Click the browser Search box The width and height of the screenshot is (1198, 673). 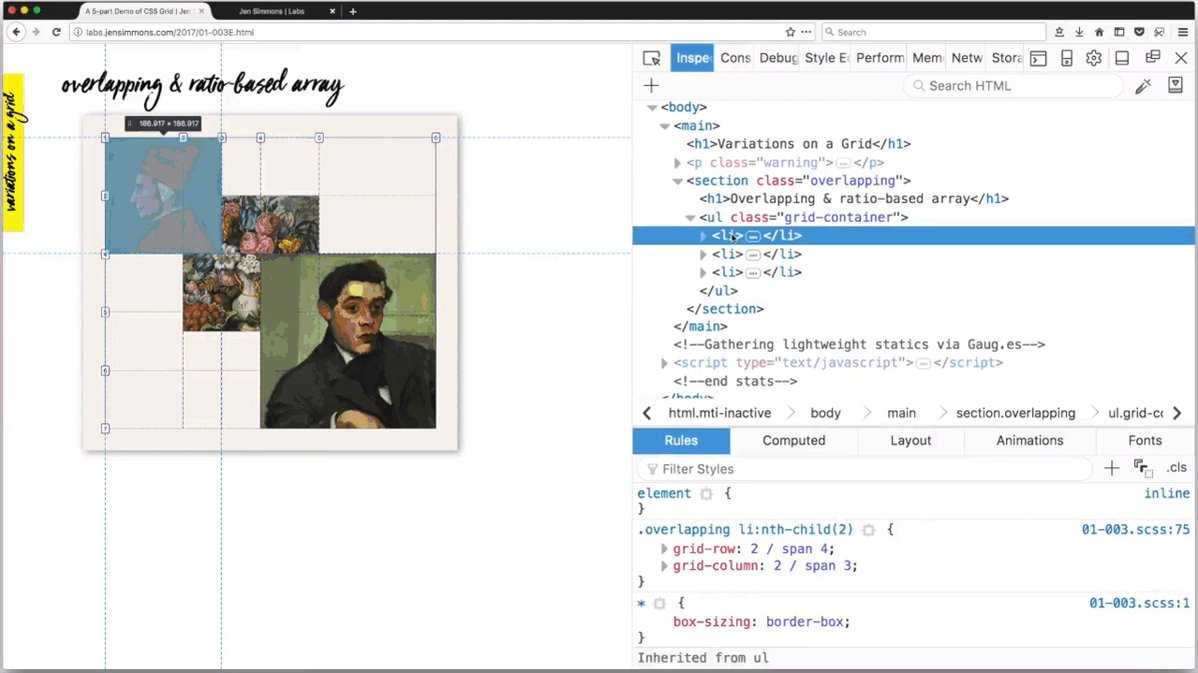tap(934, 32)
